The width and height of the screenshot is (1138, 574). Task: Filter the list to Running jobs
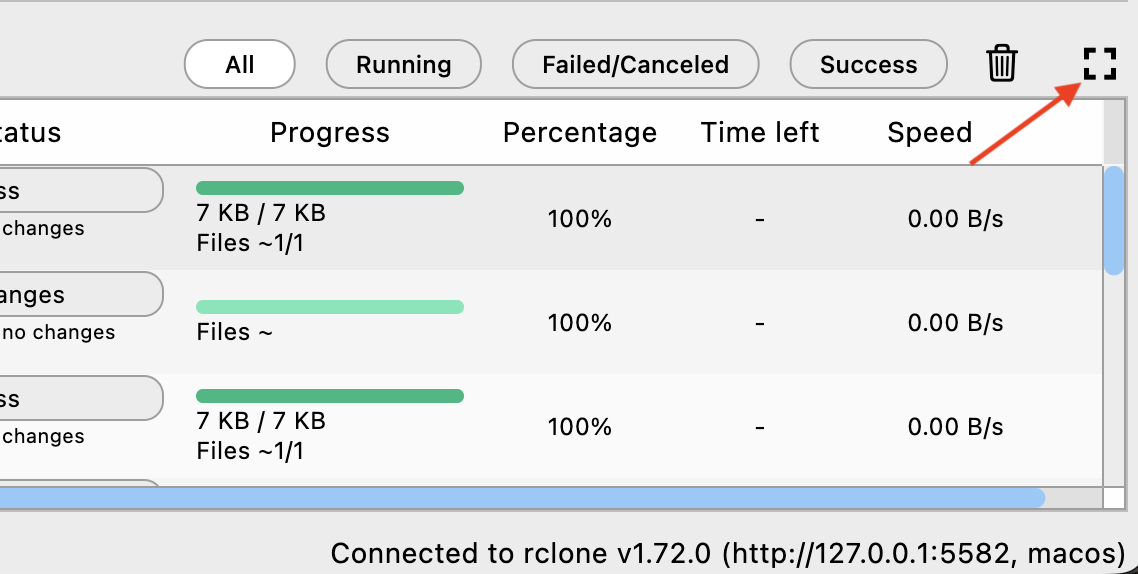404,65
